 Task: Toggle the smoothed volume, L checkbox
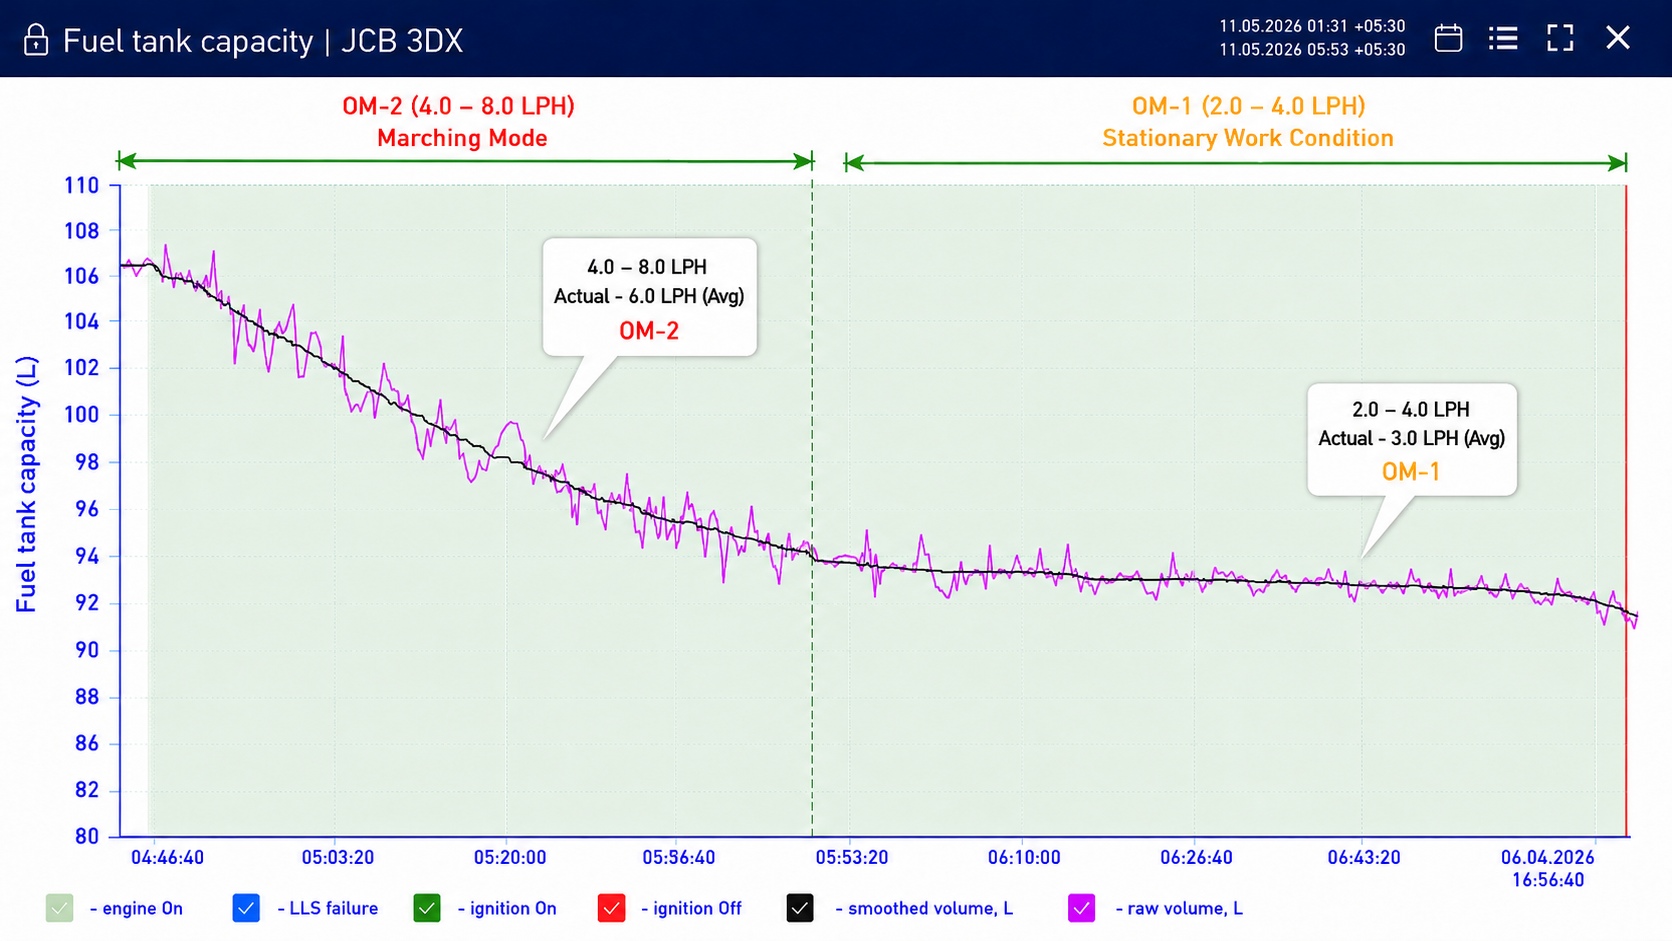tap(800, 908)
